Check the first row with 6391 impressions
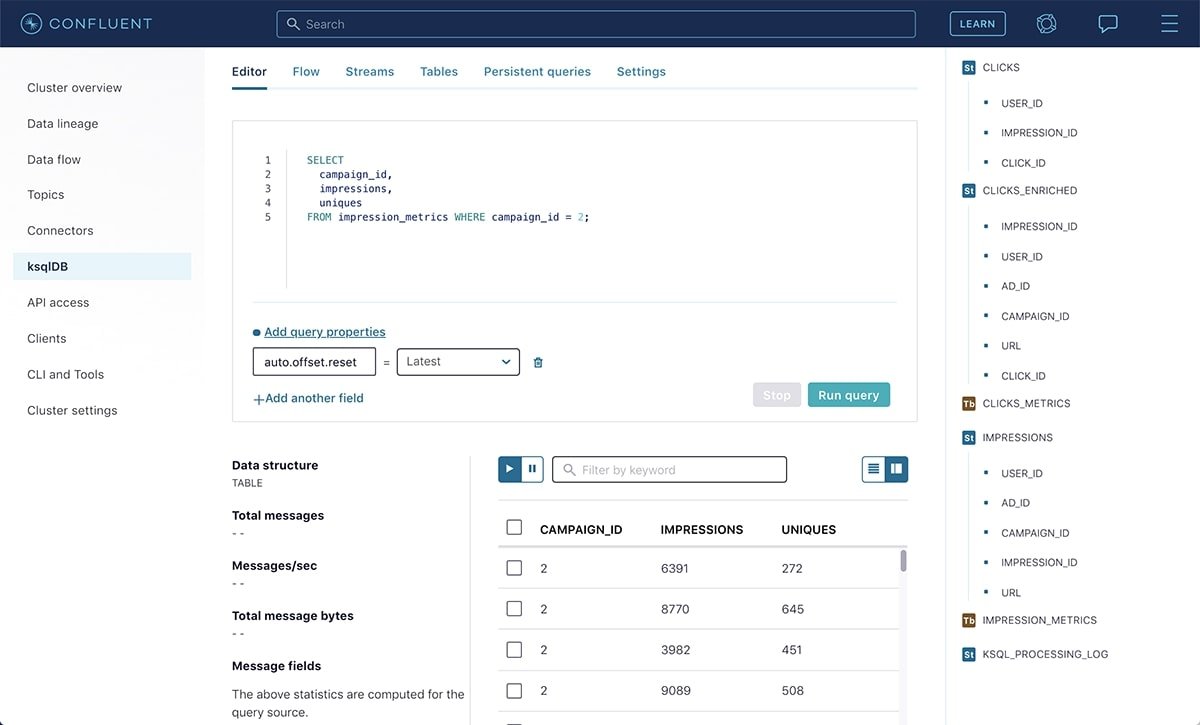1200x725 pixels. pos(514,567)
